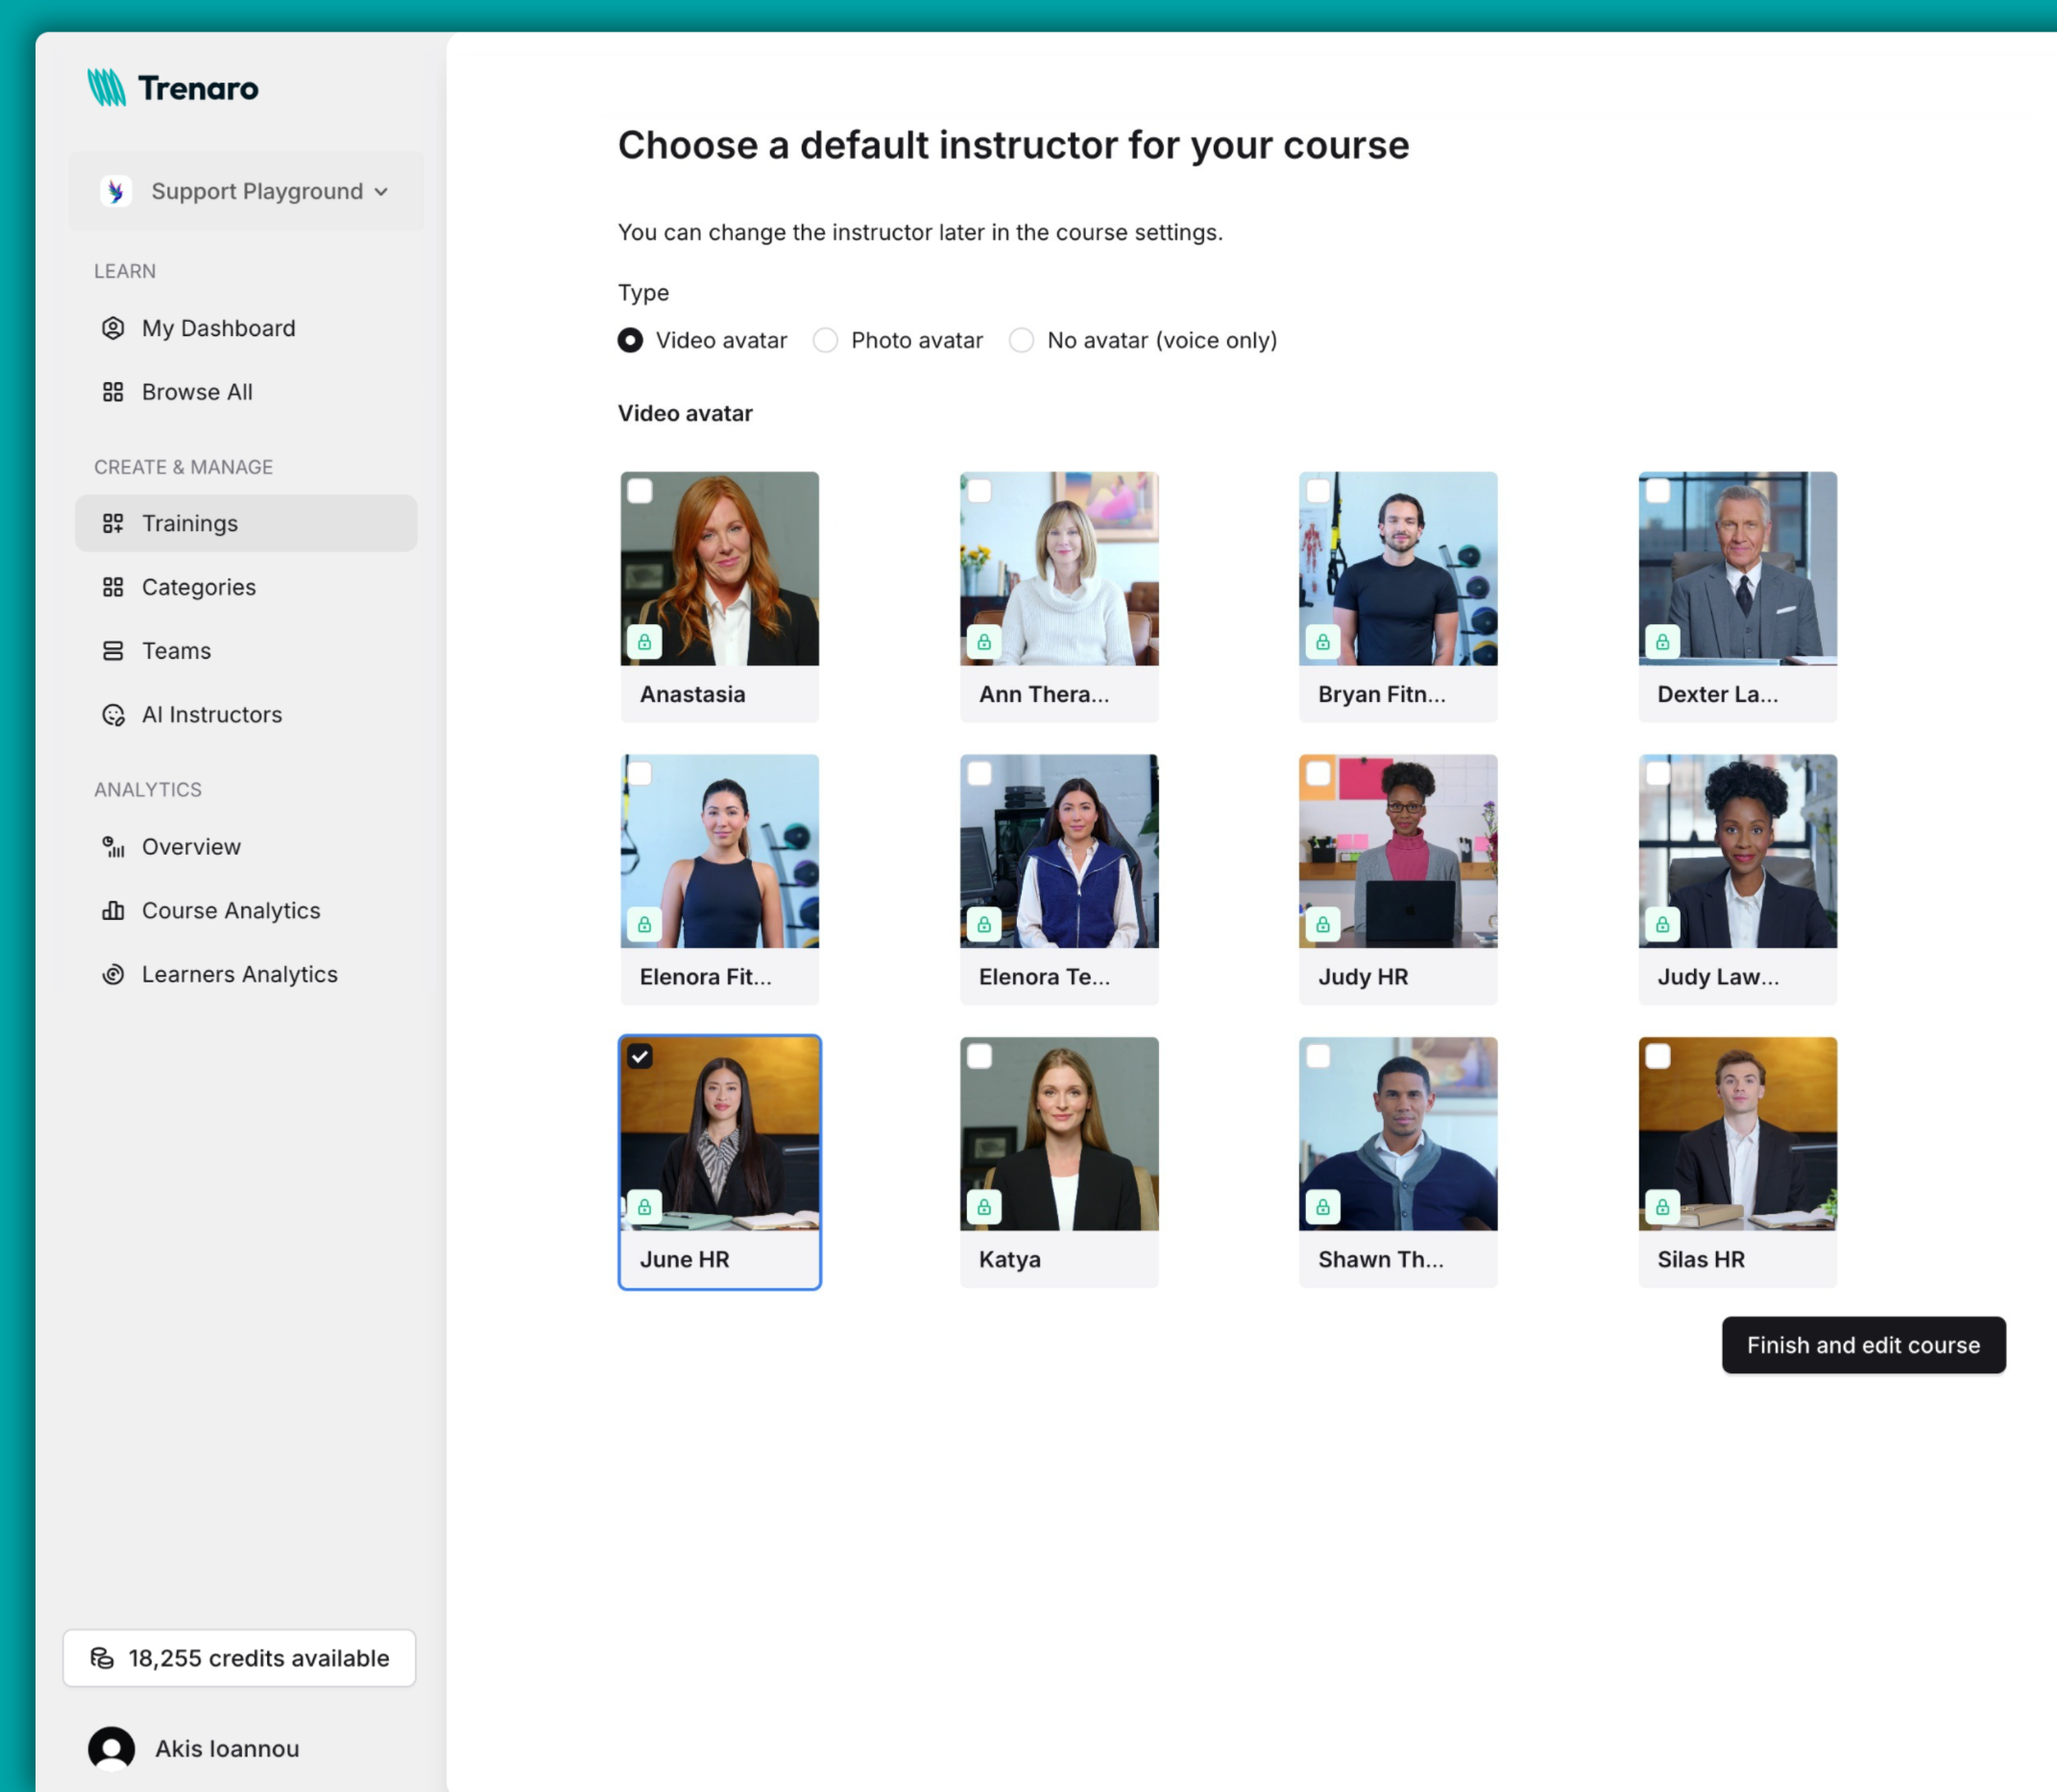Select the Course Analytics bar-chart icon
2057x1792 pixels.
pos(112,910)
